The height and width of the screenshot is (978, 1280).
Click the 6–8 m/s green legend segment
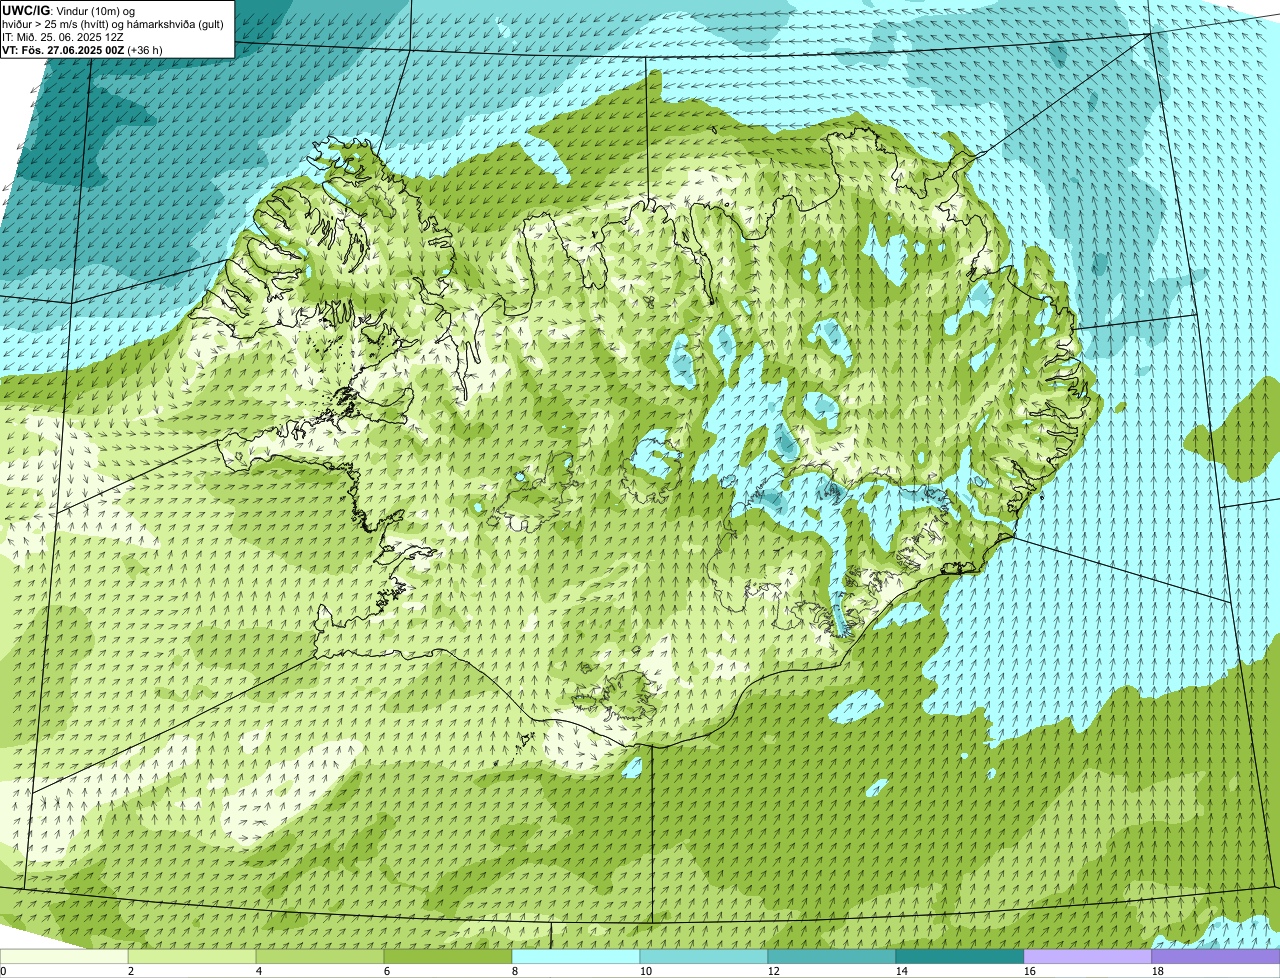pos(448,957)
